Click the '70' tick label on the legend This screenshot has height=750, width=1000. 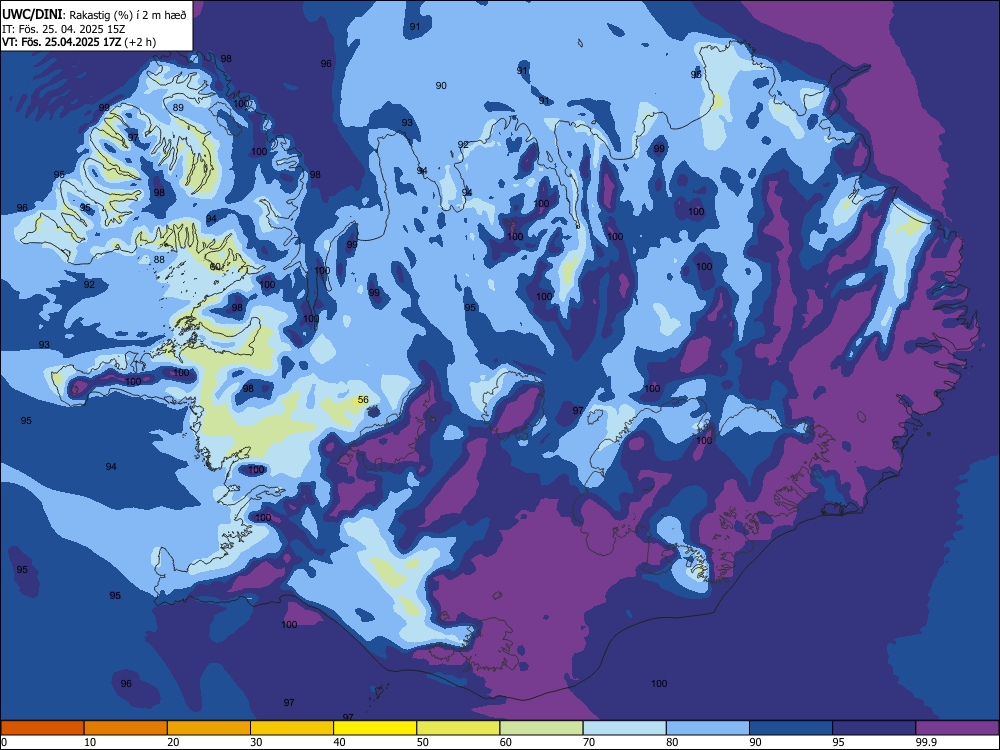(x=589, y=742)
